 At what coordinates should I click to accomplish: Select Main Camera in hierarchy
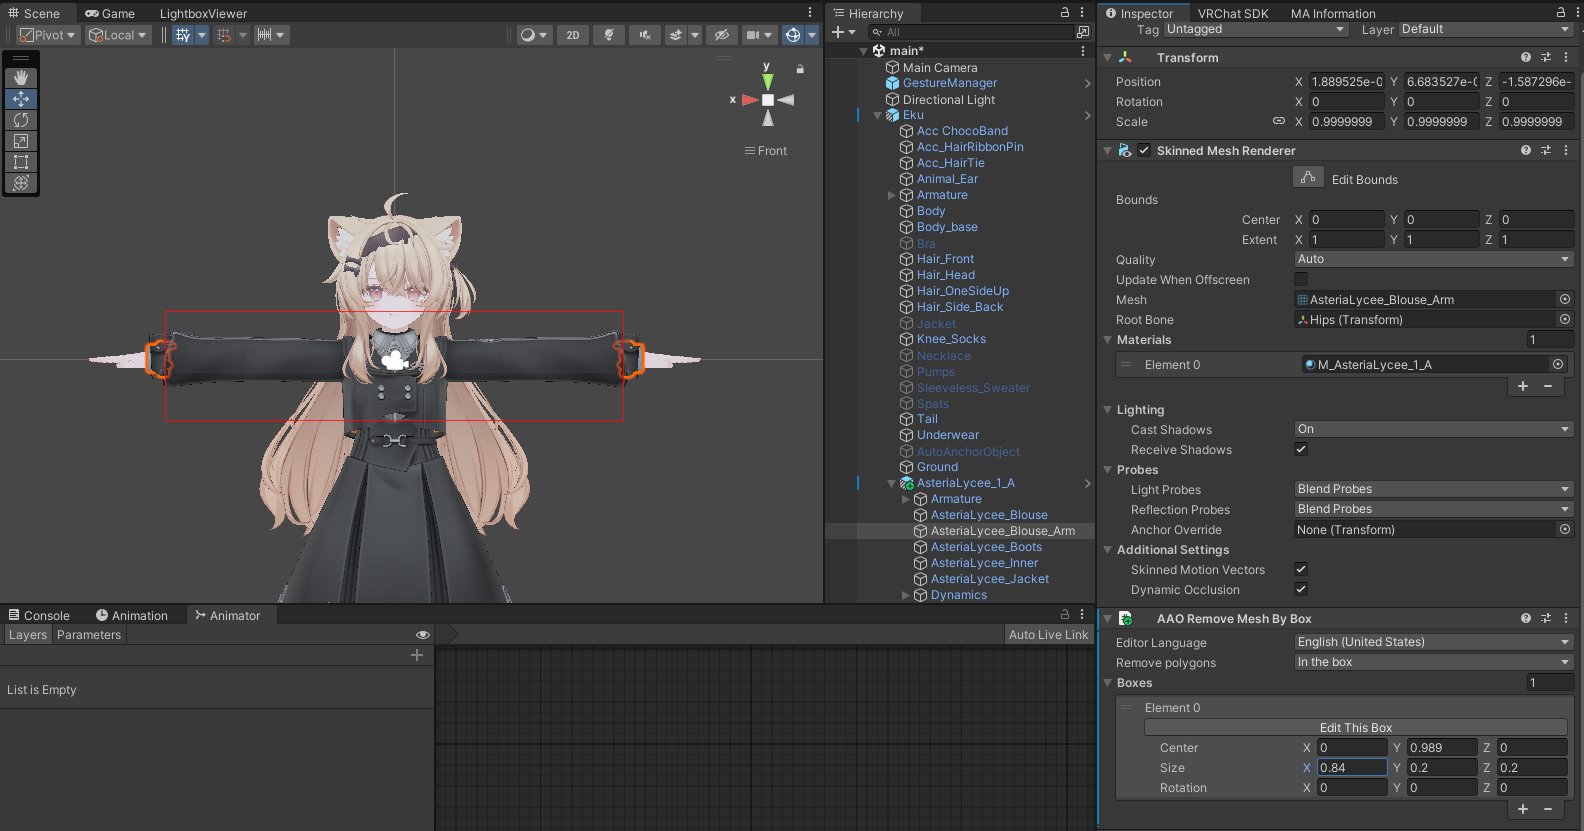[940, 67]
